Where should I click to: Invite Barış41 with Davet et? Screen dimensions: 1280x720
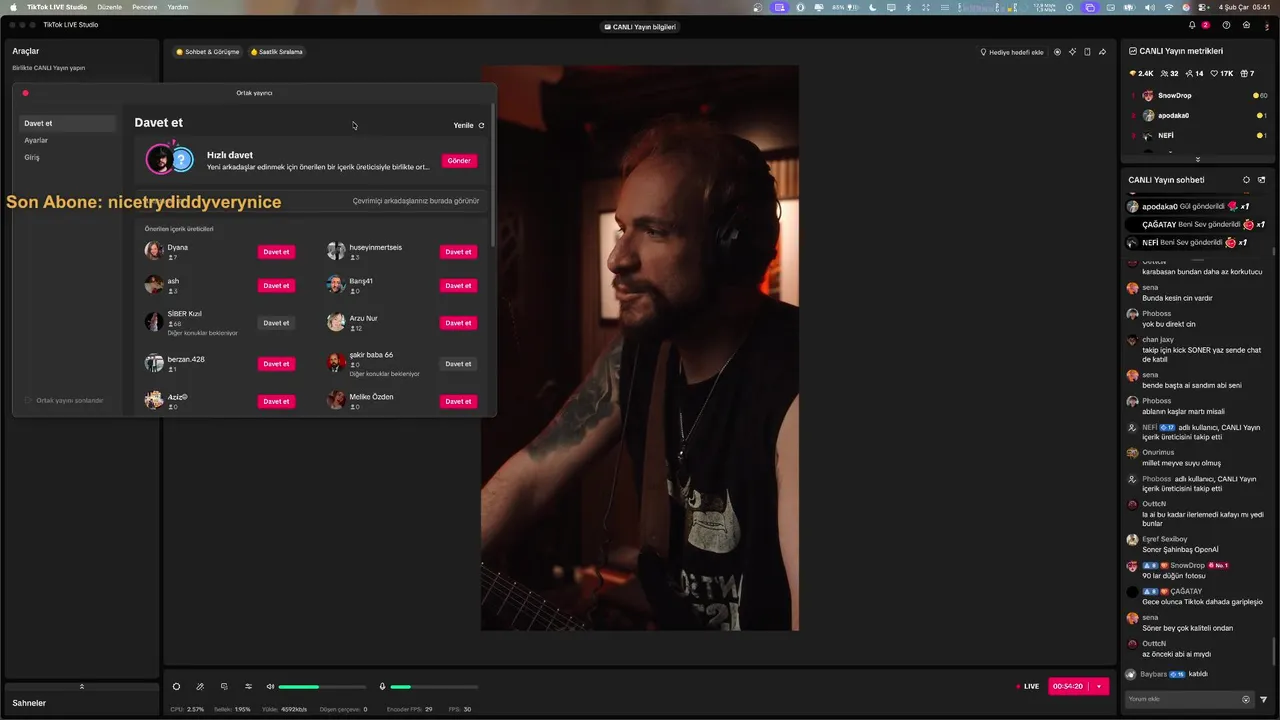point(458,286)
